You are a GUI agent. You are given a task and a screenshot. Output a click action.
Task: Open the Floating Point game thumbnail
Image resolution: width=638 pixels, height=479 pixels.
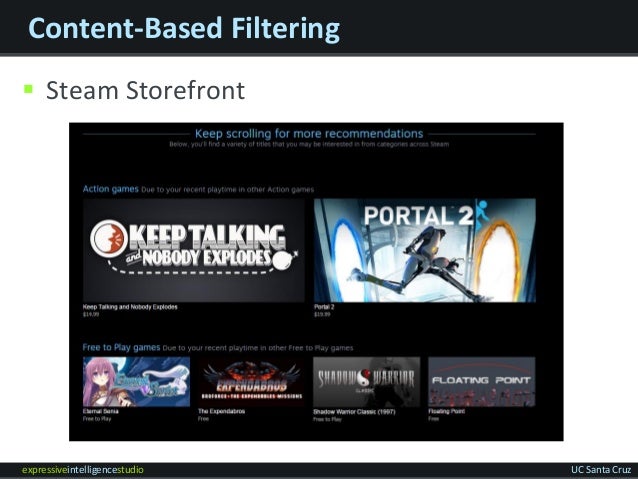tap(482, 382)
